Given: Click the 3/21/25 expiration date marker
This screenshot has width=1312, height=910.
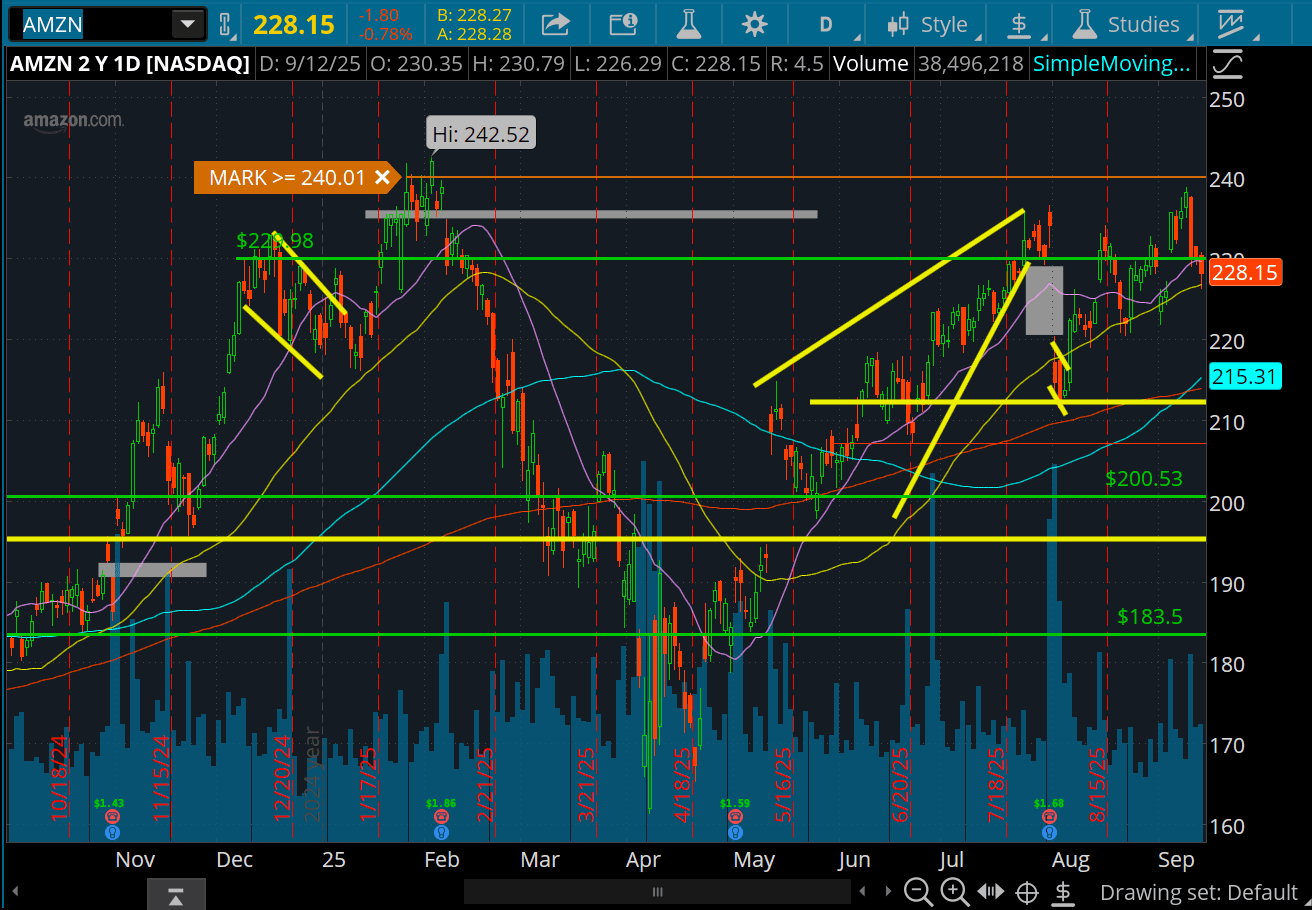Looking at the screenshot, I should [x=587, y=785].
